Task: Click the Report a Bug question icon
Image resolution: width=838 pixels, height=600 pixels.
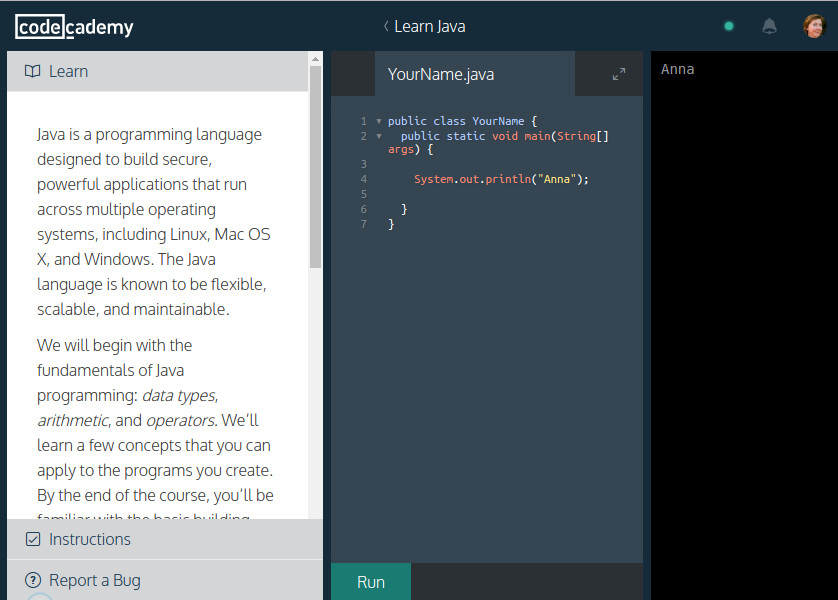Action: tap(33, 580)
